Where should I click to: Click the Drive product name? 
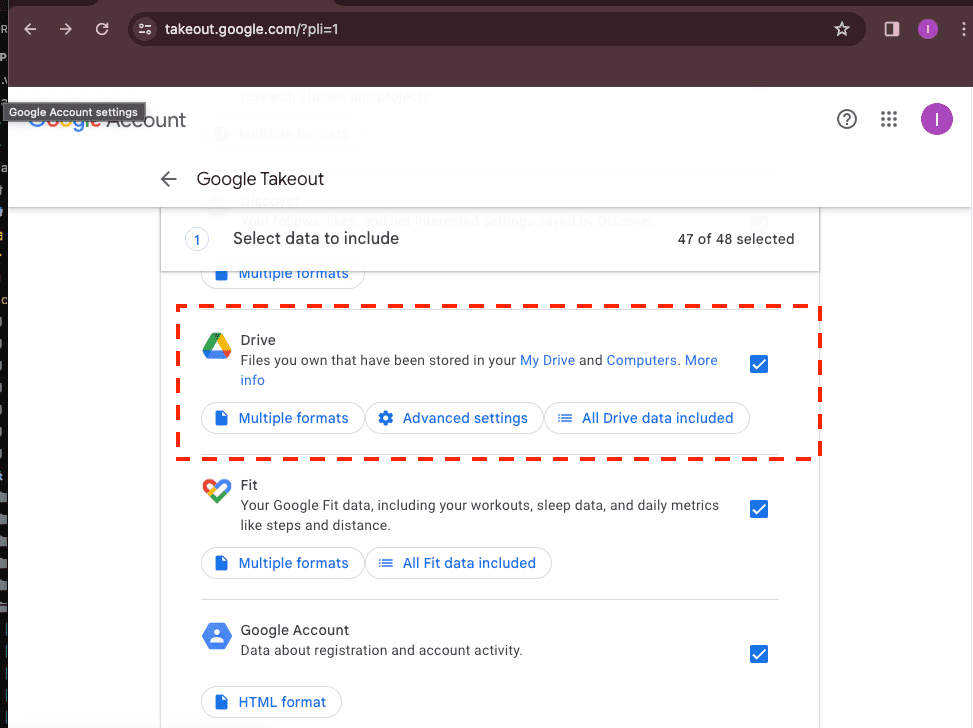(x=258, y=340)
